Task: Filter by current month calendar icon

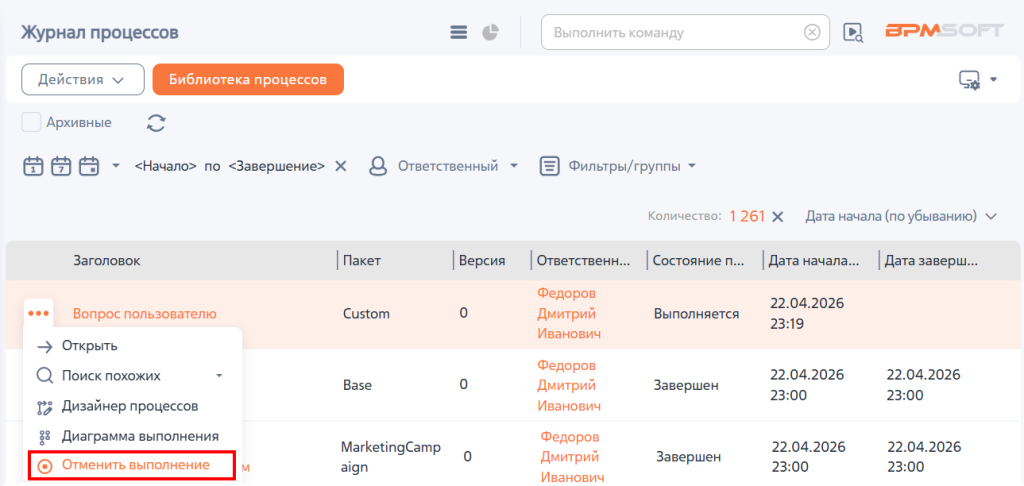Action: point(88,167)
